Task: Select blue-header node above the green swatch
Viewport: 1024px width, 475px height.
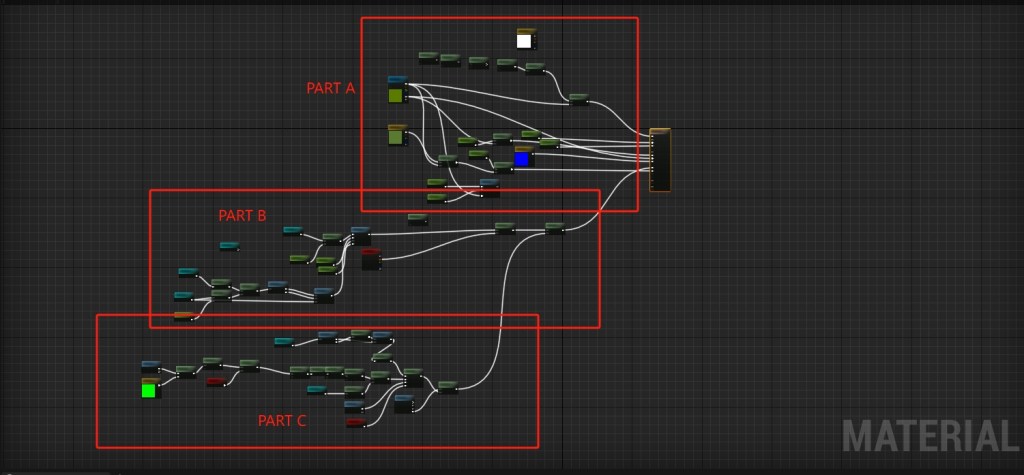Action: (x=150, y=366)
